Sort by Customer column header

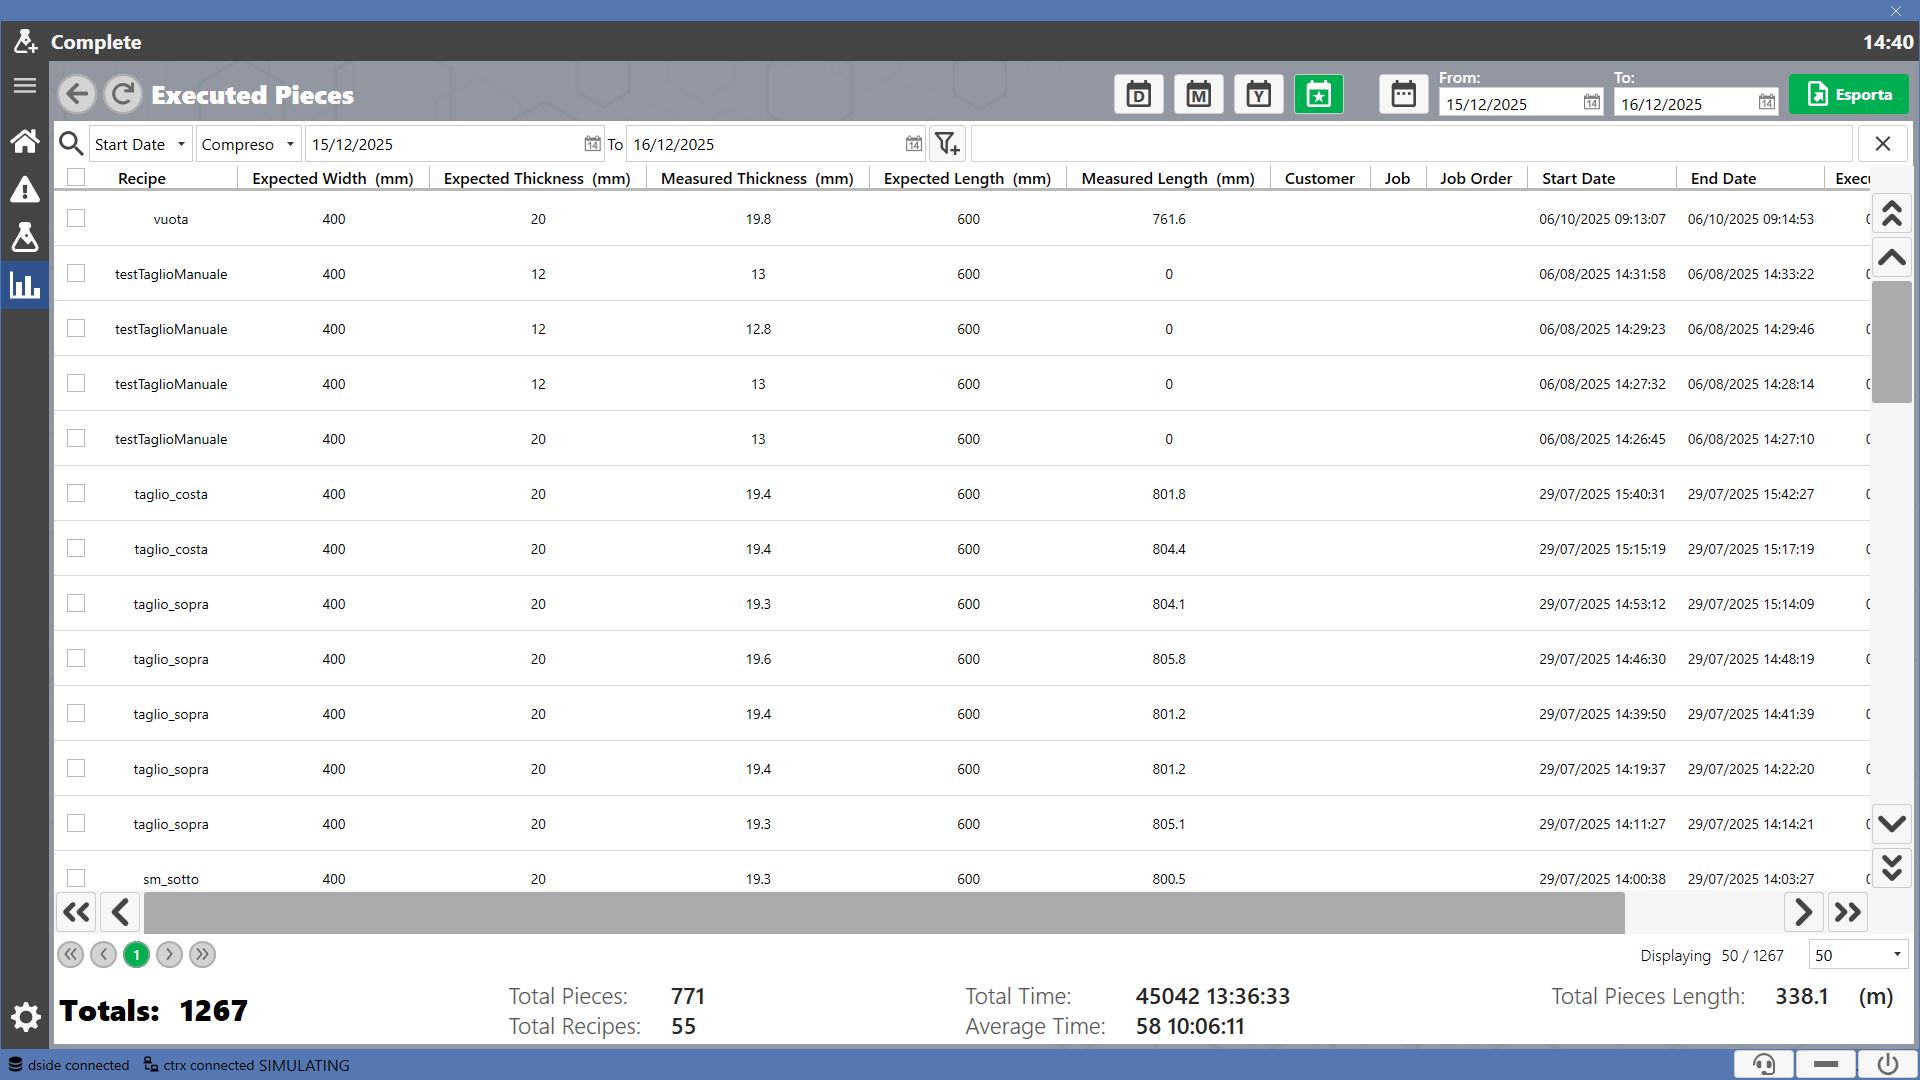coord(1319,178)
